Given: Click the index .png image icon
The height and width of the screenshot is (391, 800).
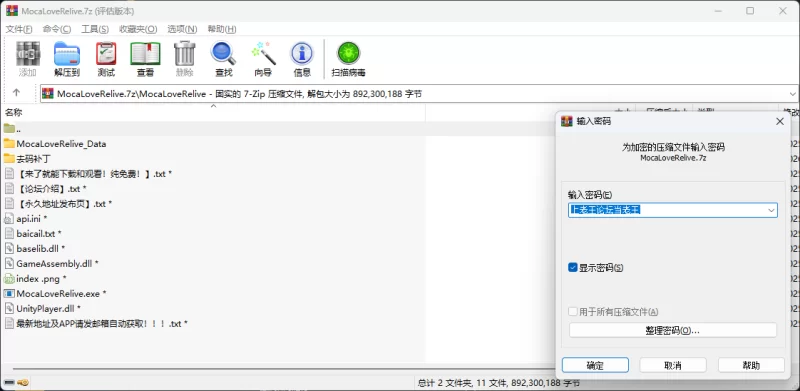Looking at the screenshot, I should (x=9, y=279).
